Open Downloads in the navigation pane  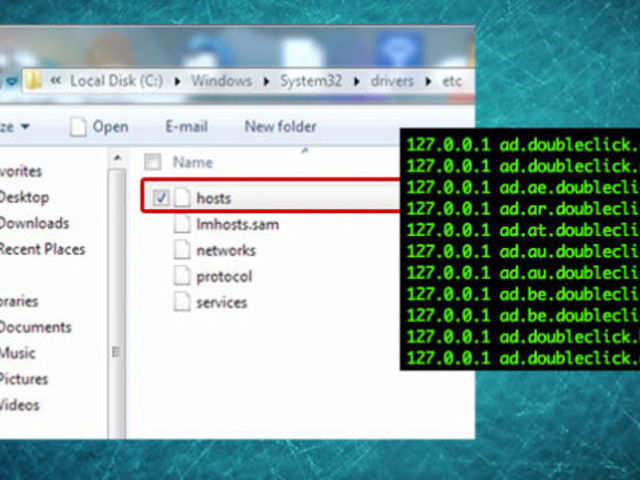[34, 223]
